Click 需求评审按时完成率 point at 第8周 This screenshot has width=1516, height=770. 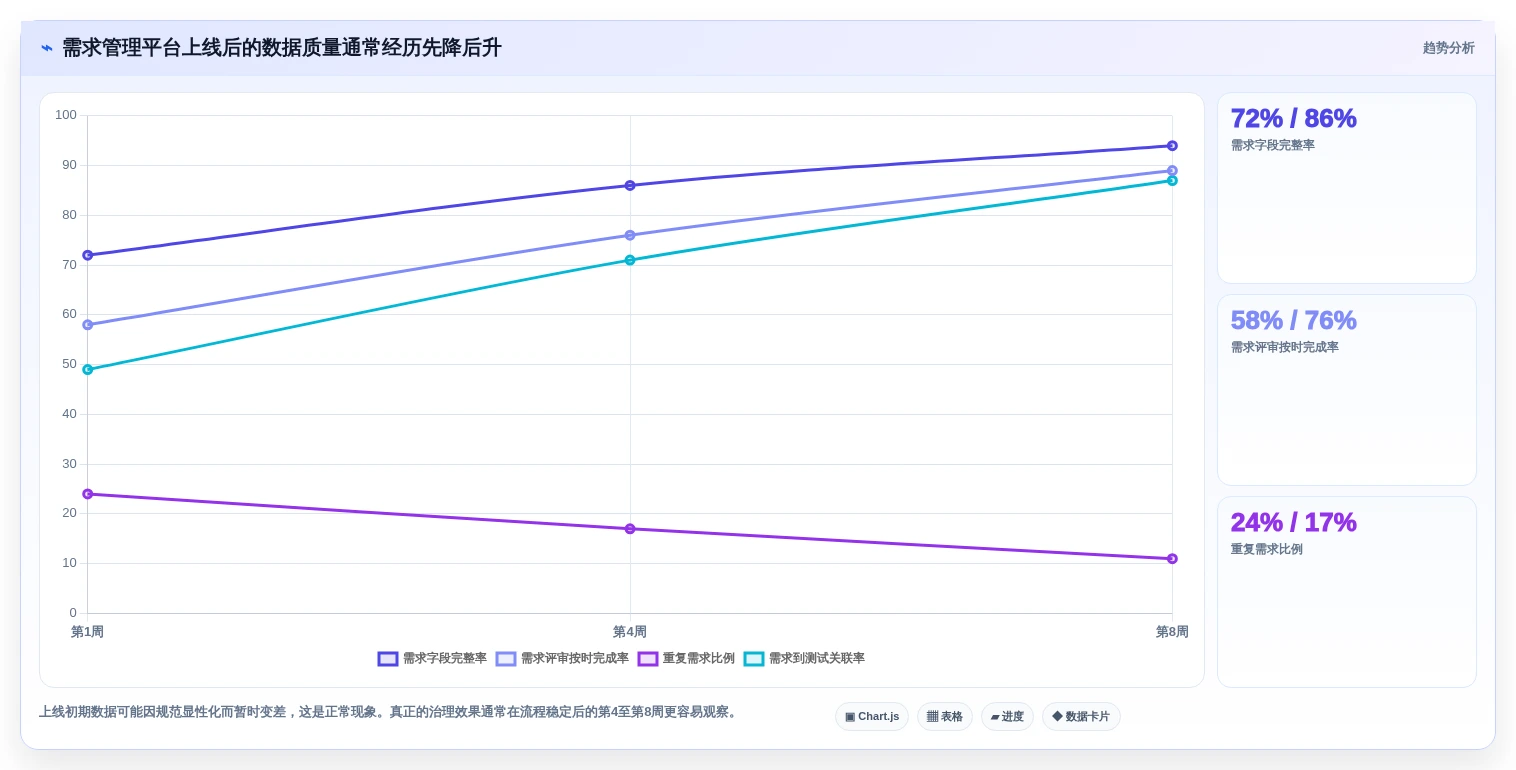[1172, 170]
